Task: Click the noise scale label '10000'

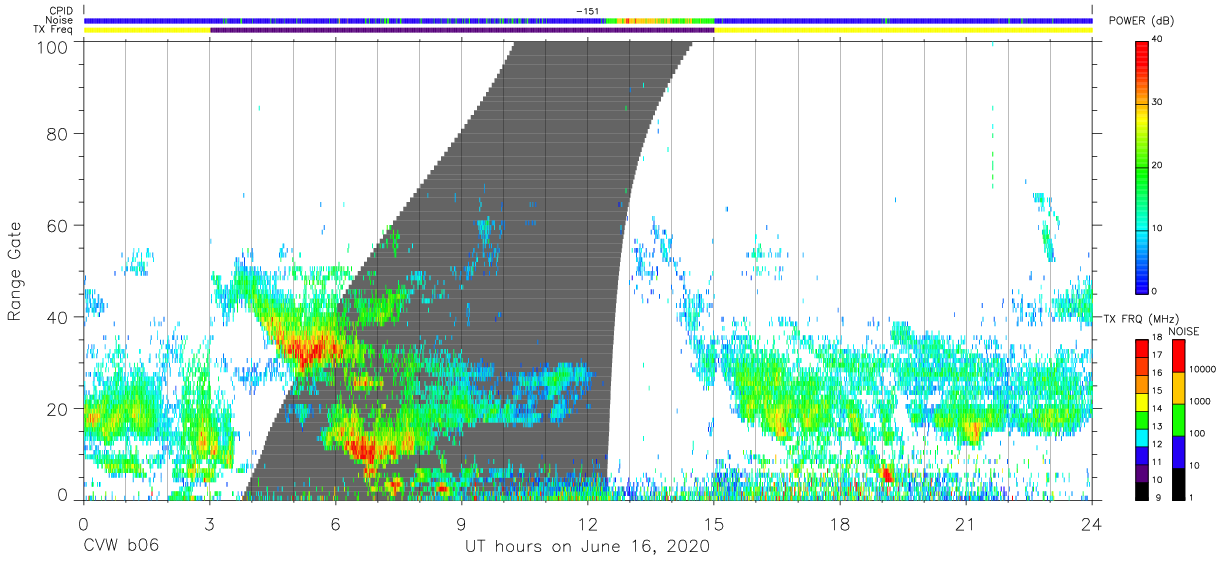Action: point(1201,369)
